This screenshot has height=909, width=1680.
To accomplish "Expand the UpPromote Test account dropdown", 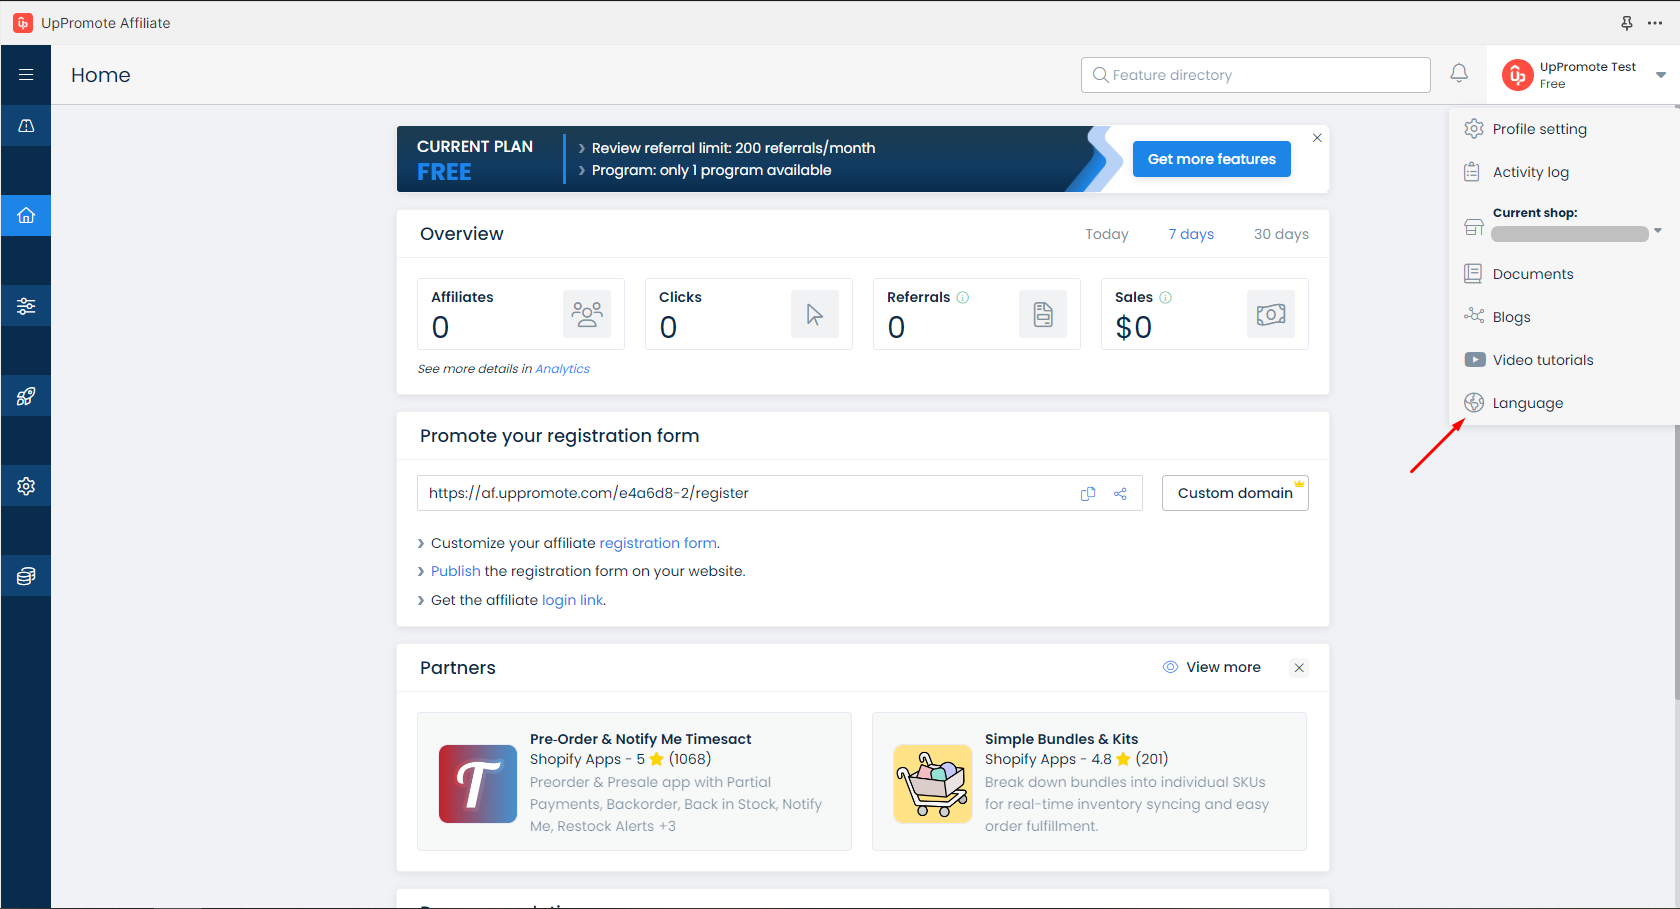I will pyautogui.click(x=1660, y=75).
